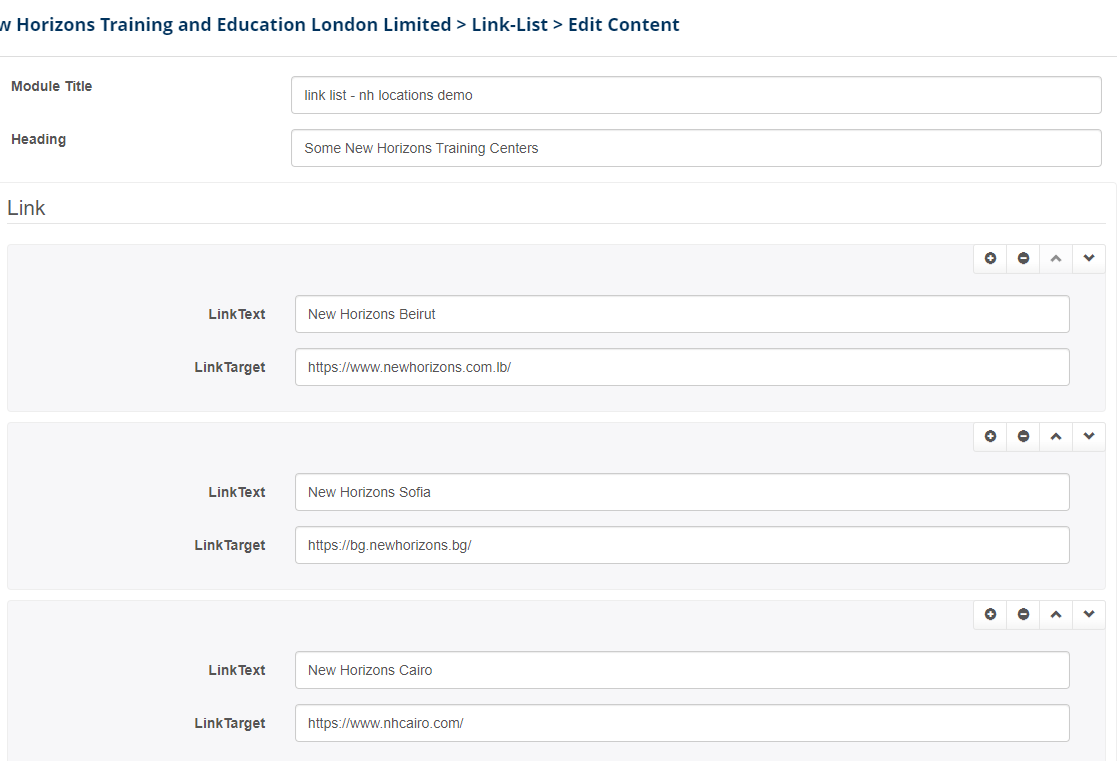
Task: Click the nhcairo.com LinkTarget field
Action: tap(682, 723)
